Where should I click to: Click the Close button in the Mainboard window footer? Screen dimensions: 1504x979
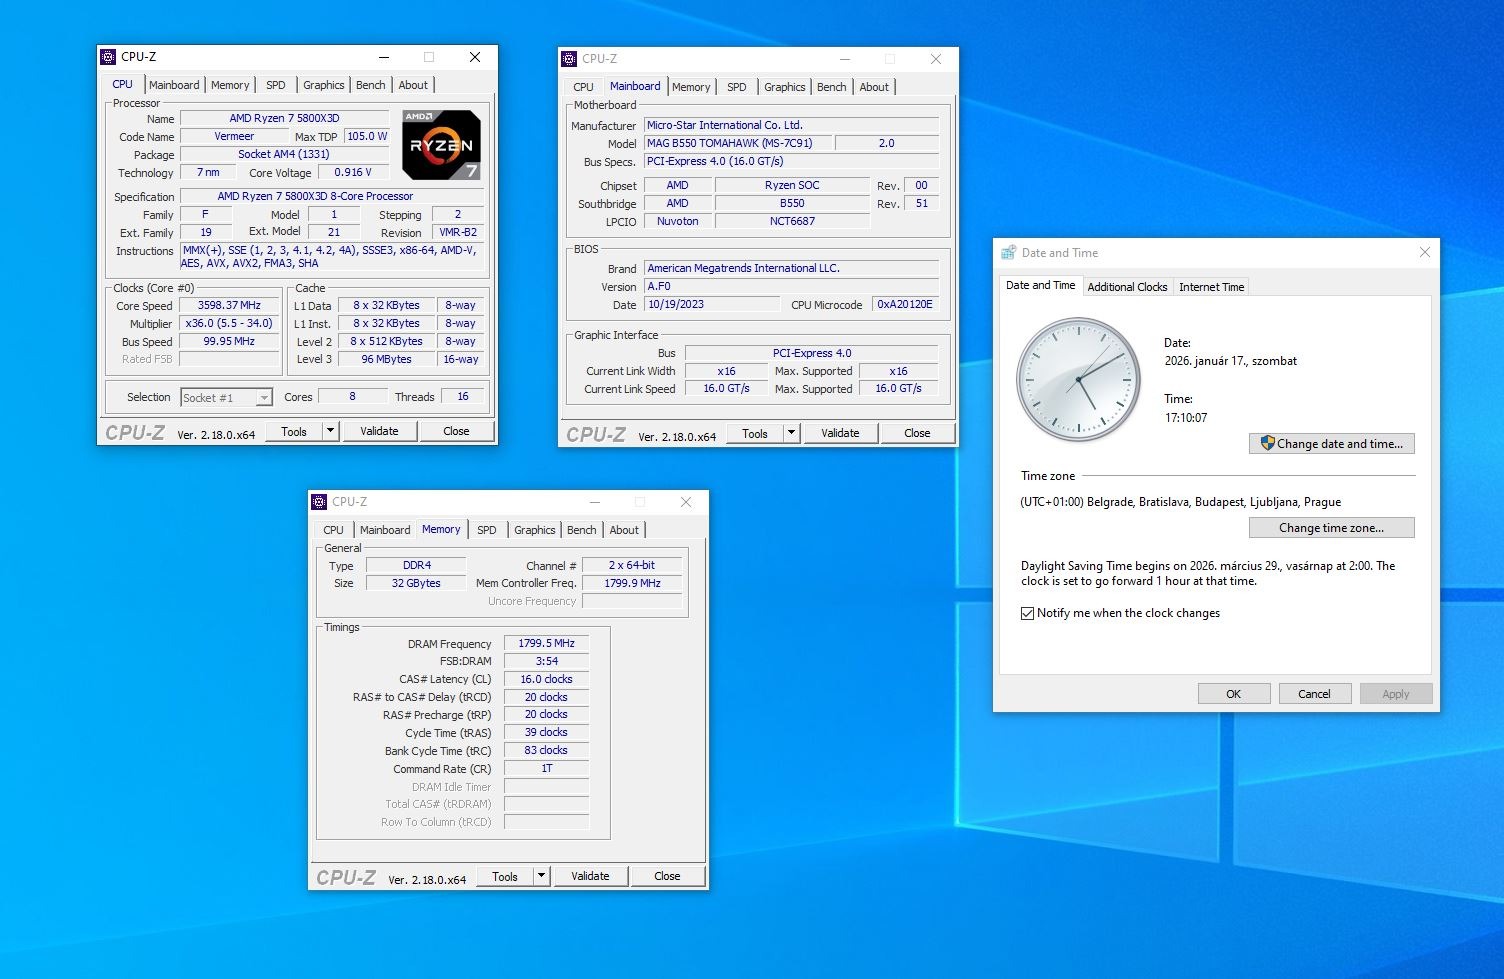click(x=917, y=433)
